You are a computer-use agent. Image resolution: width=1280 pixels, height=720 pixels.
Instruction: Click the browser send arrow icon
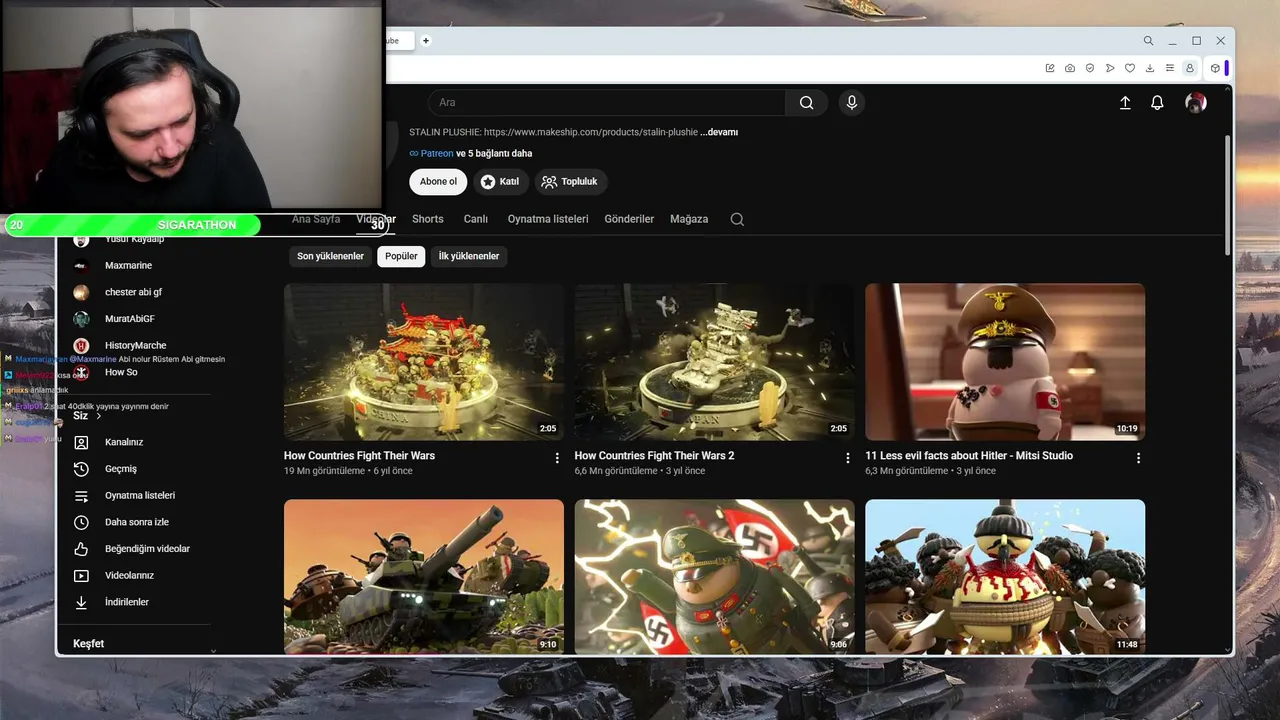[1110, 68]
